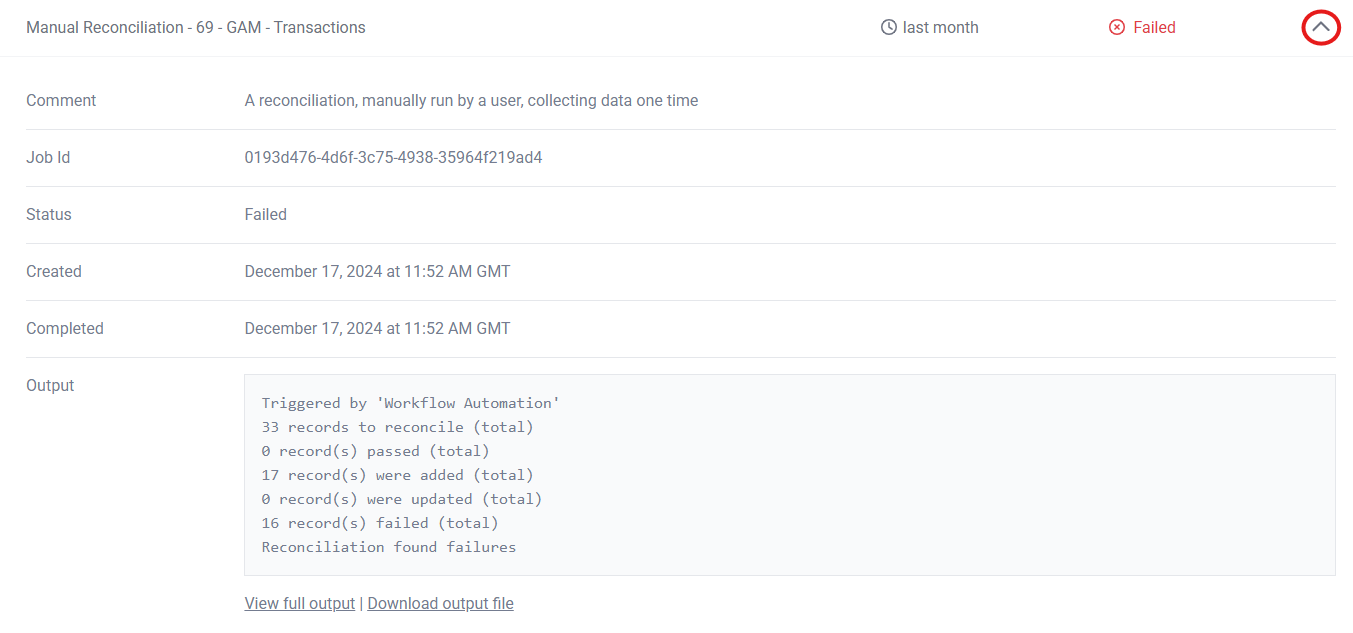Select the Manual Reconciliation job title
Screen dimensions: 1353x633
pos(196,28)
